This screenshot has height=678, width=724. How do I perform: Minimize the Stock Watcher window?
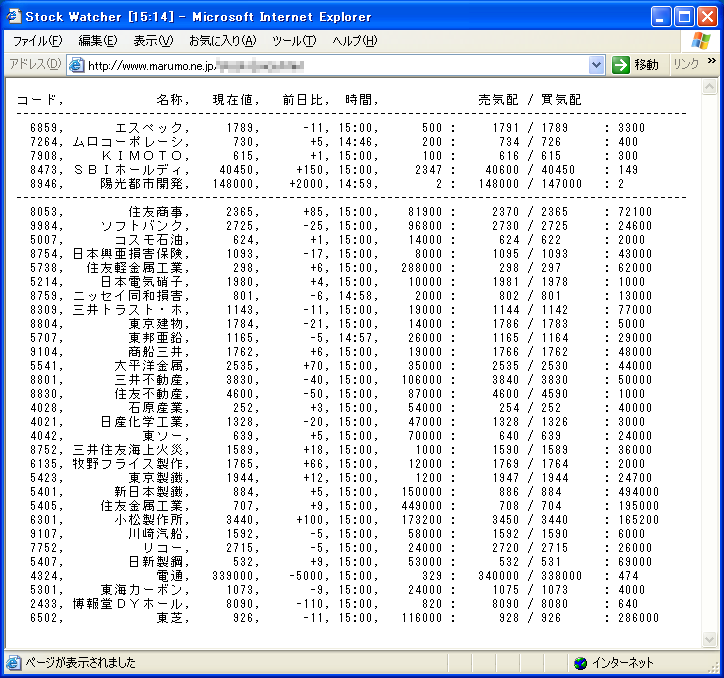[x=661, y=17]
